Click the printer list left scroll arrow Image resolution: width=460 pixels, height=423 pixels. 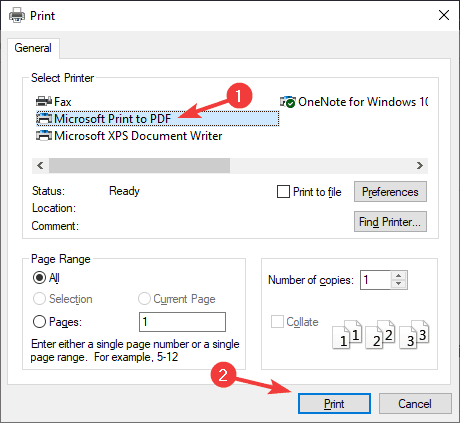coord(40,166)
